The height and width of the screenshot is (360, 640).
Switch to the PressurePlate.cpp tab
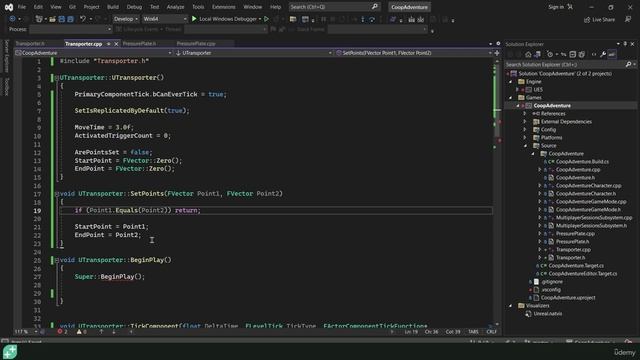196,44
